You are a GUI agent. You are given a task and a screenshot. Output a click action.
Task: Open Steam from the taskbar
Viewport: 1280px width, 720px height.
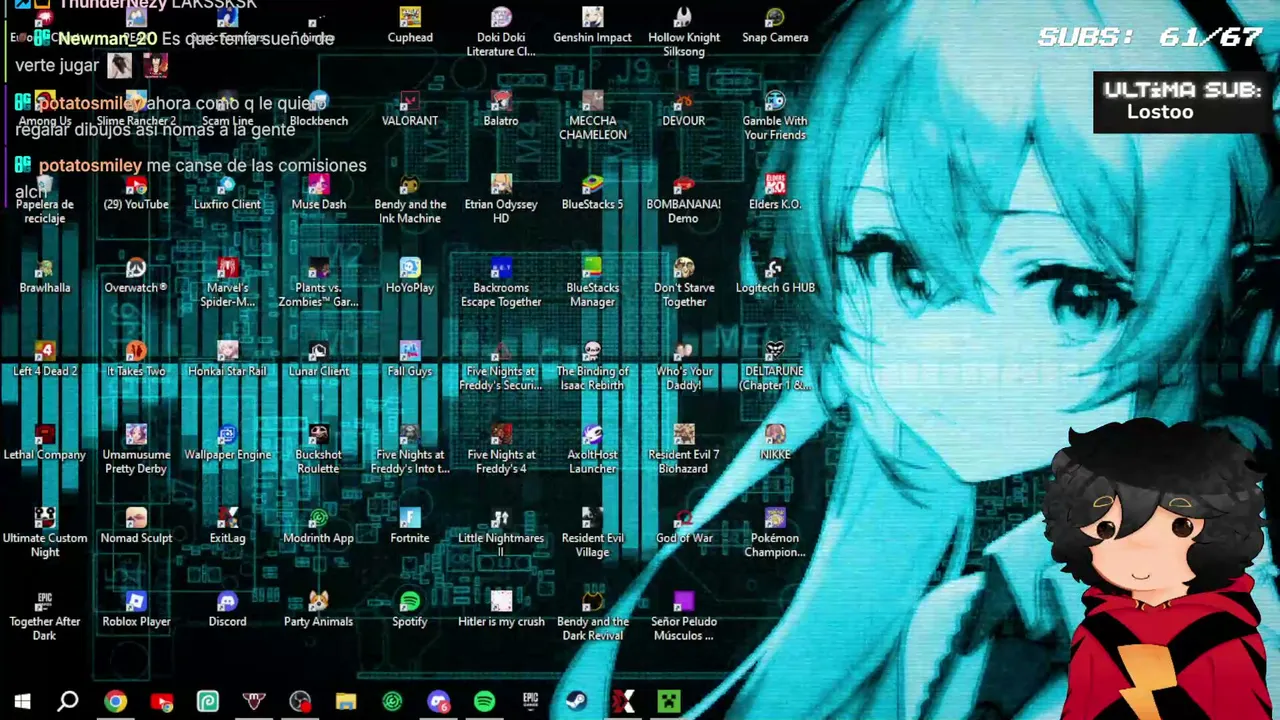click(x=576, y=701)
